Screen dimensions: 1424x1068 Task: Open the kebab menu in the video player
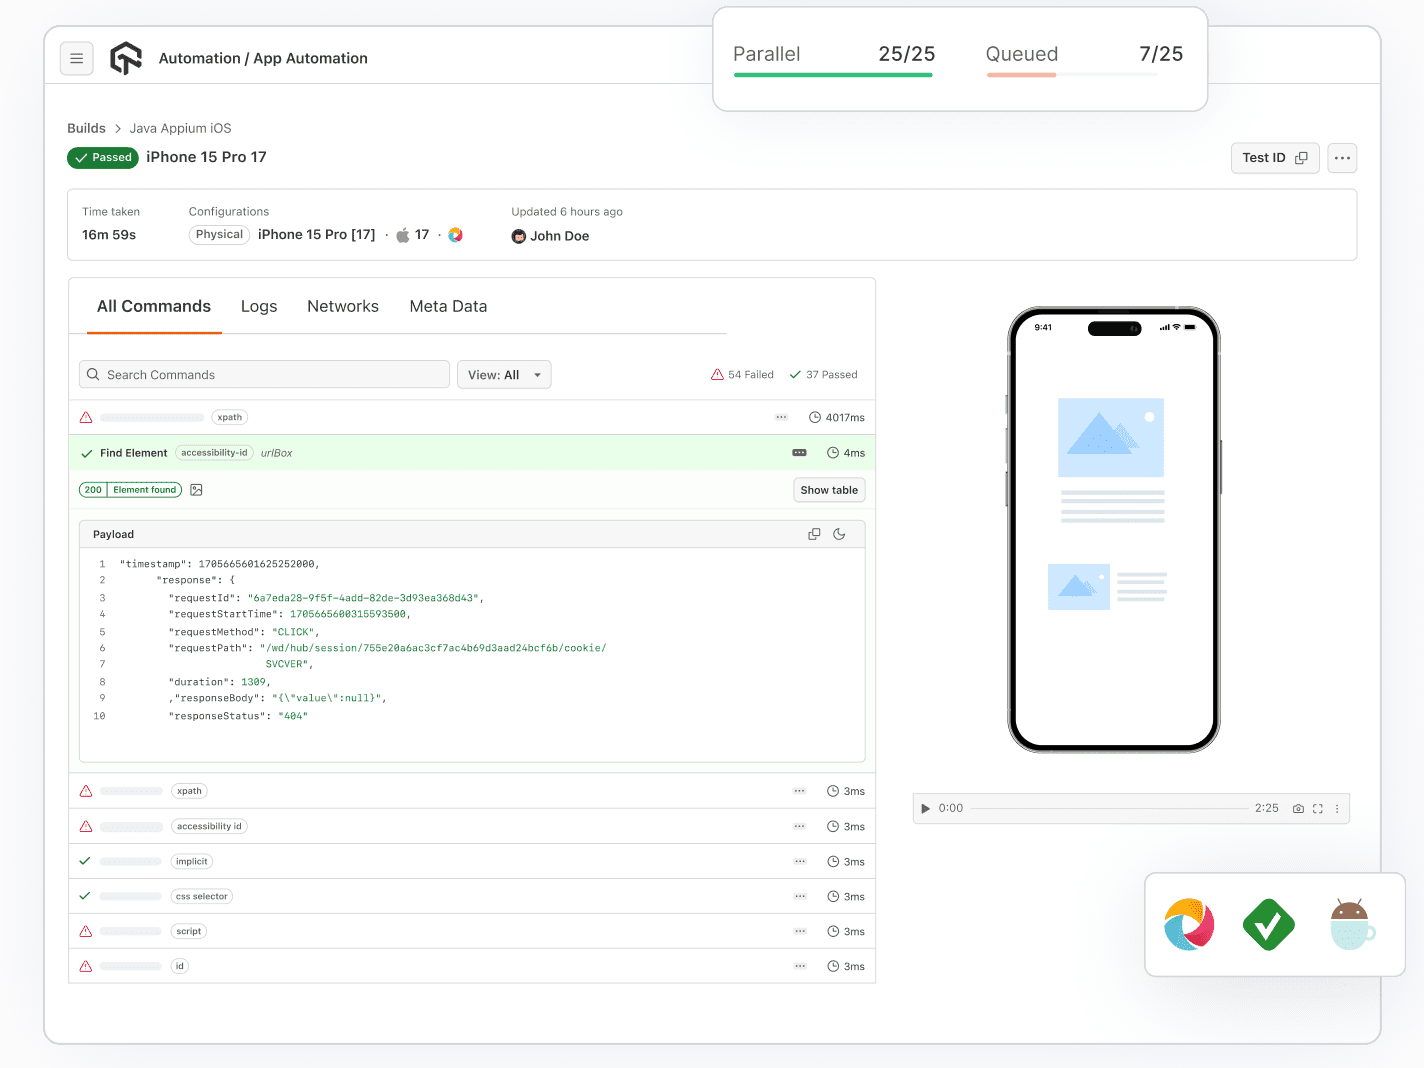pyautogui.click(x=1337, y=808)
